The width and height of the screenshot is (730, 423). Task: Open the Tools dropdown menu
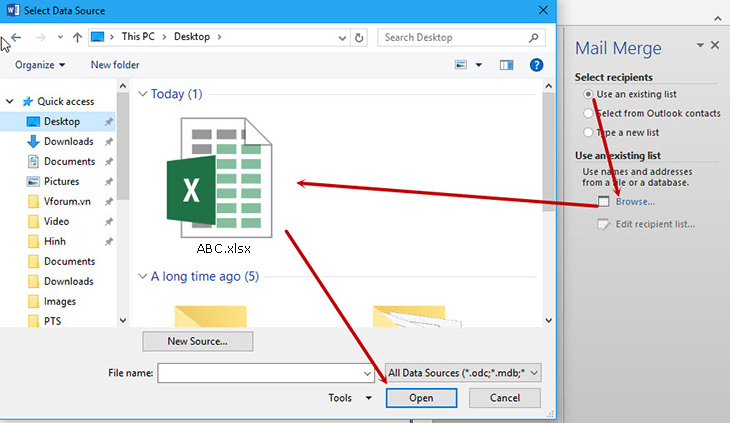coord(349,398)
